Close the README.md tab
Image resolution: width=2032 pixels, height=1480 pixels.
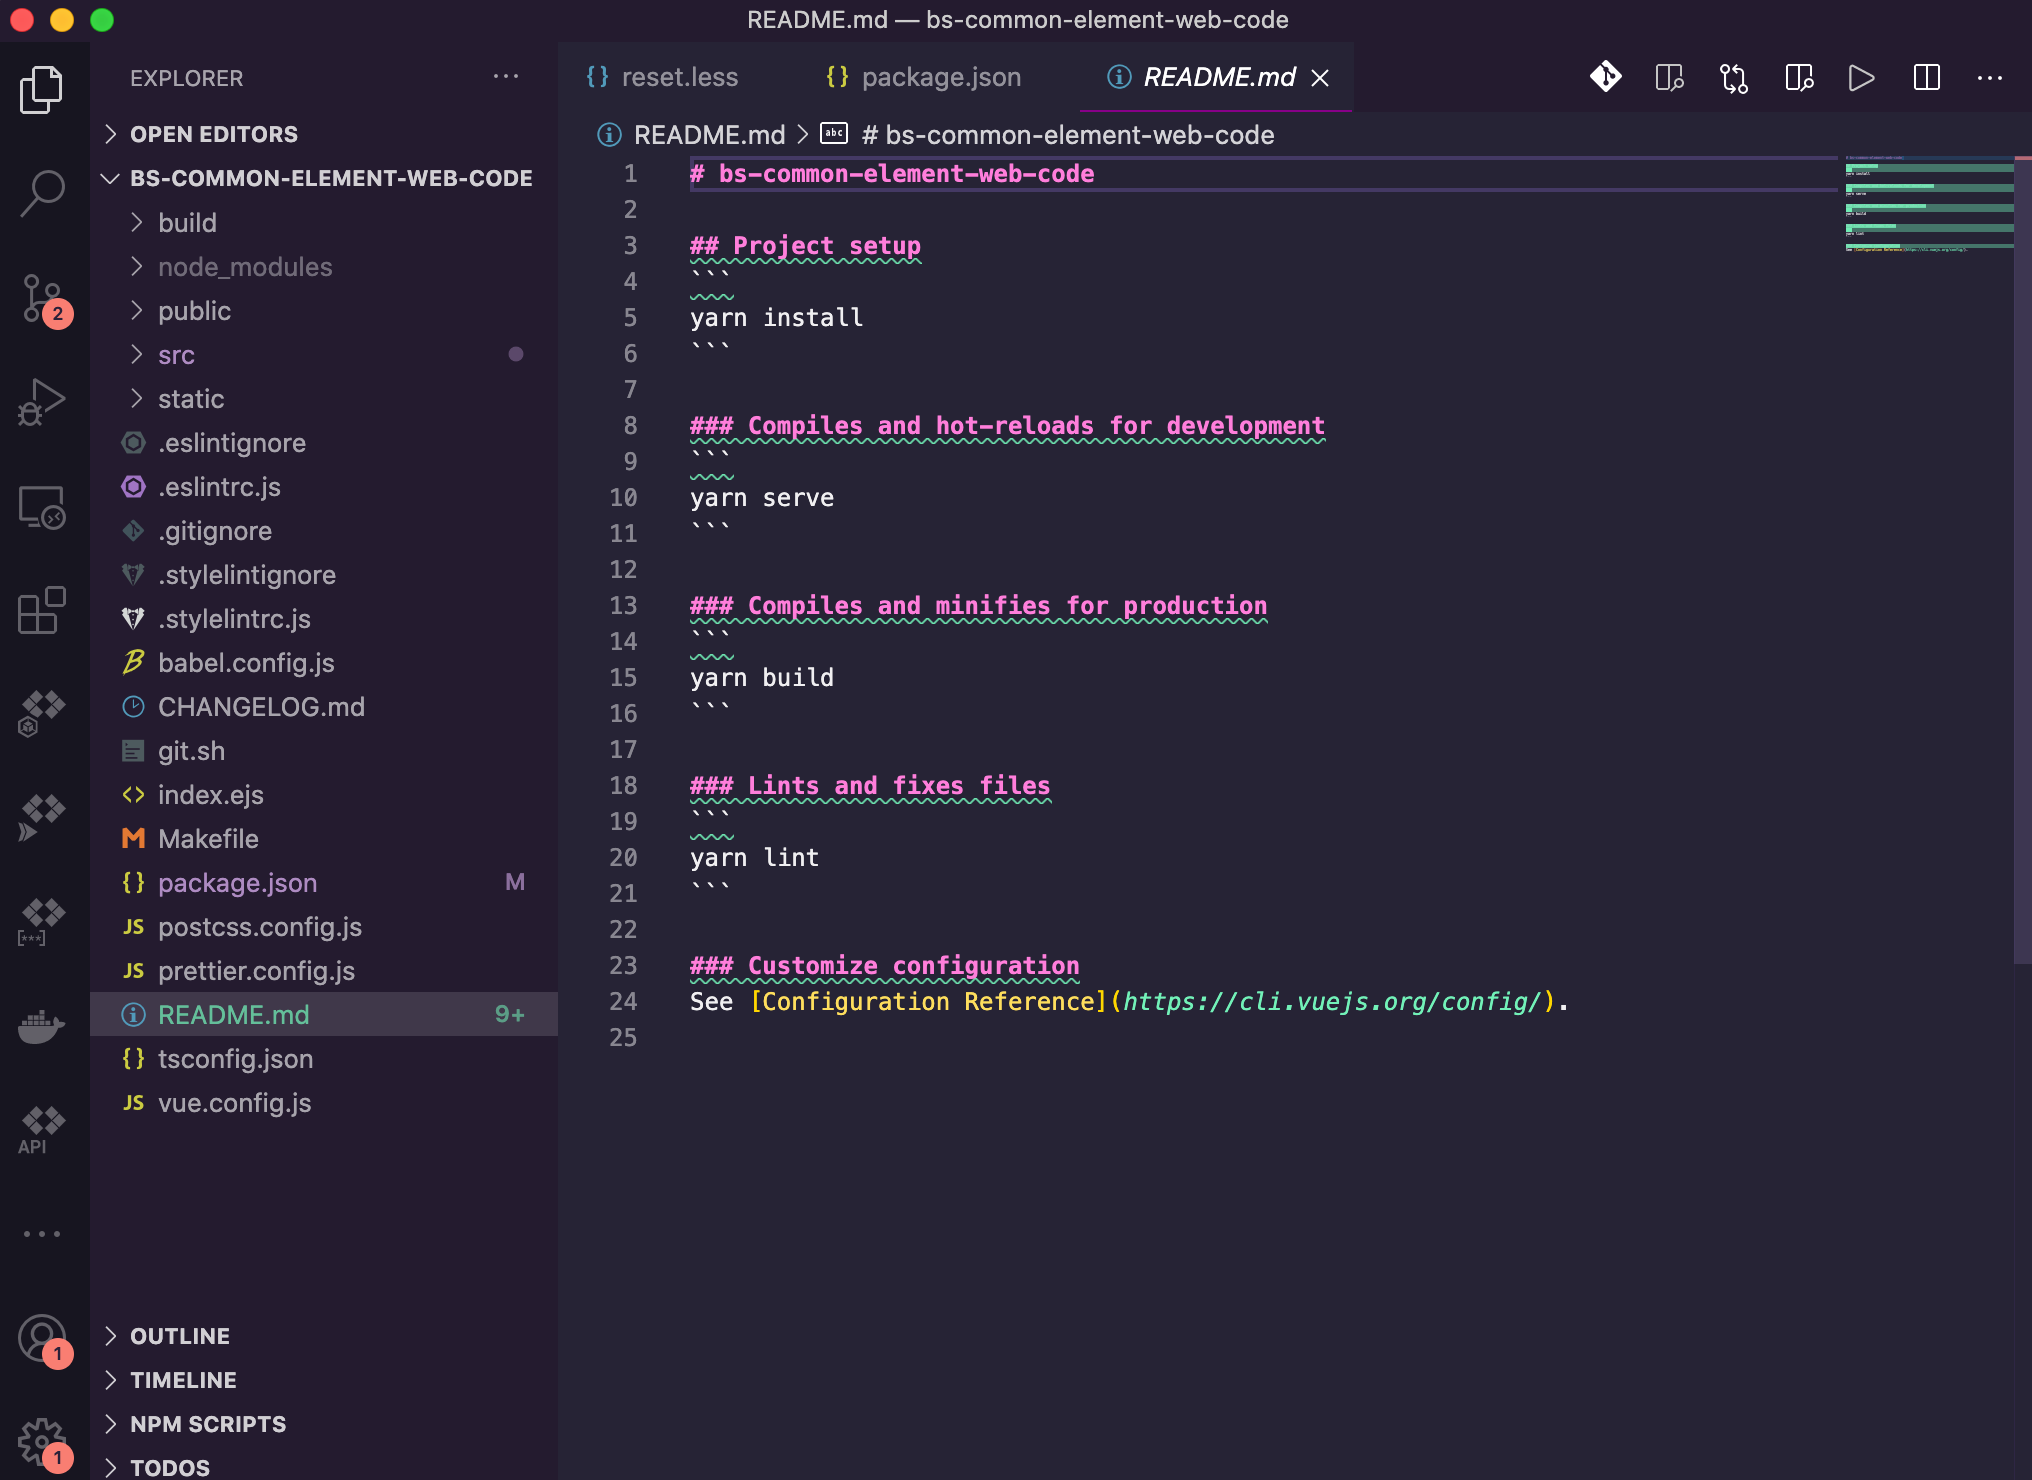pyautogui.click(x=1320, y=77)
